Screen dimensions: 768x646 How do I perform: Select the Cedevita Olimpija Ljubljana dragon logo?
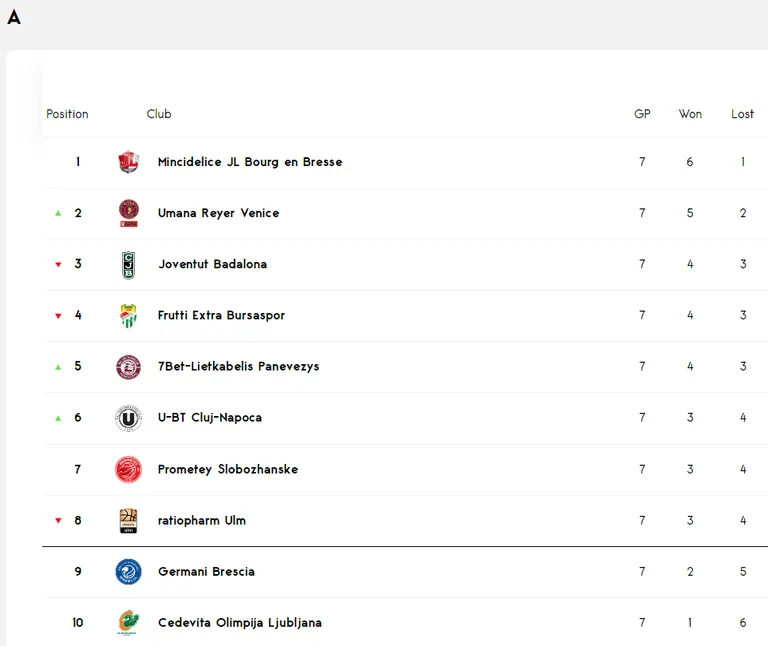tap(128, 622)
